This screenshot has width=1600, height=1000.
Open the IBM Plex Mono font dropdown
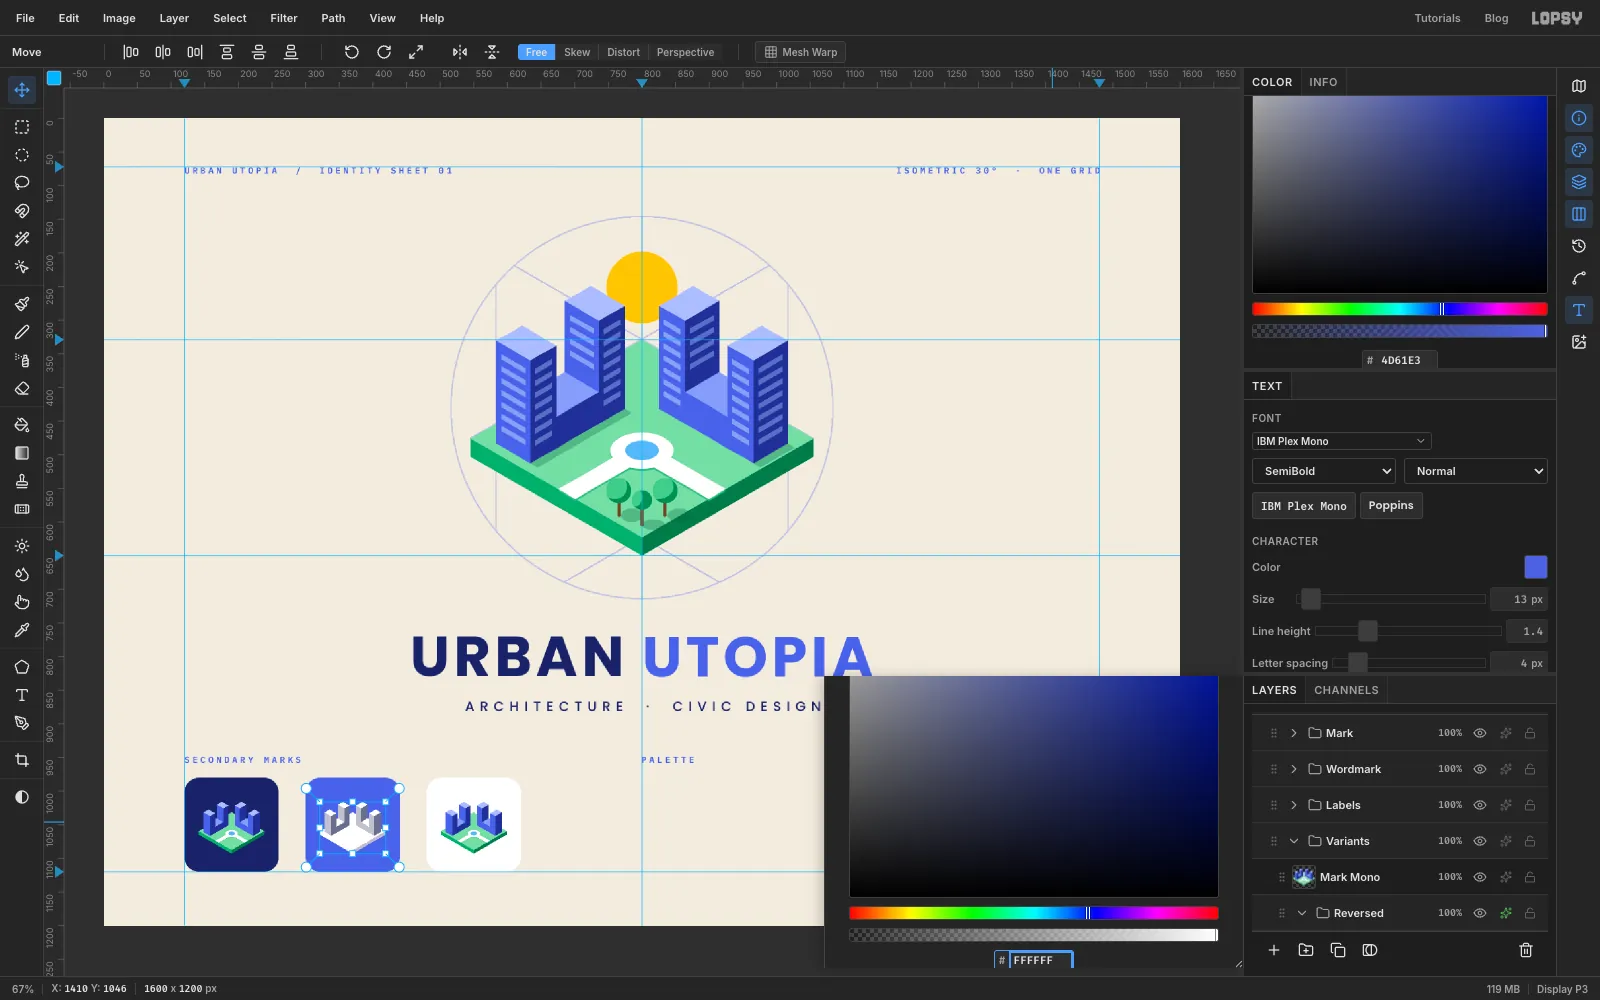pyautogui.click(x=1341, y=441)
